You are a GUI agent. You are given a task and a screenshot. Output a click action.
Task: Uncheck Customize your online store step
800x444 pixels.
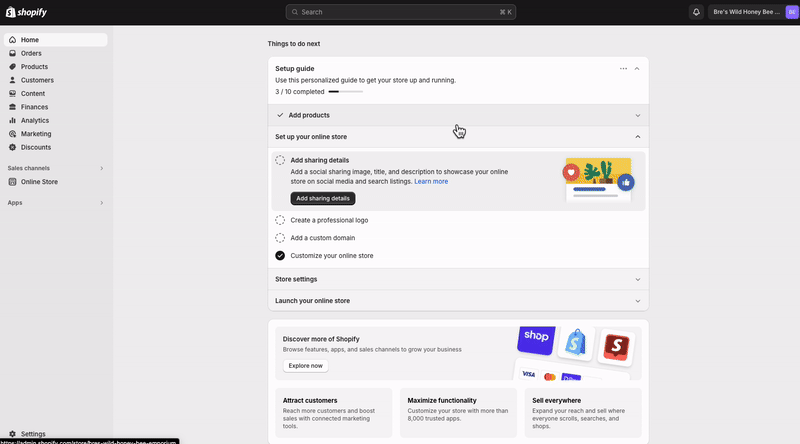point(280,256)
